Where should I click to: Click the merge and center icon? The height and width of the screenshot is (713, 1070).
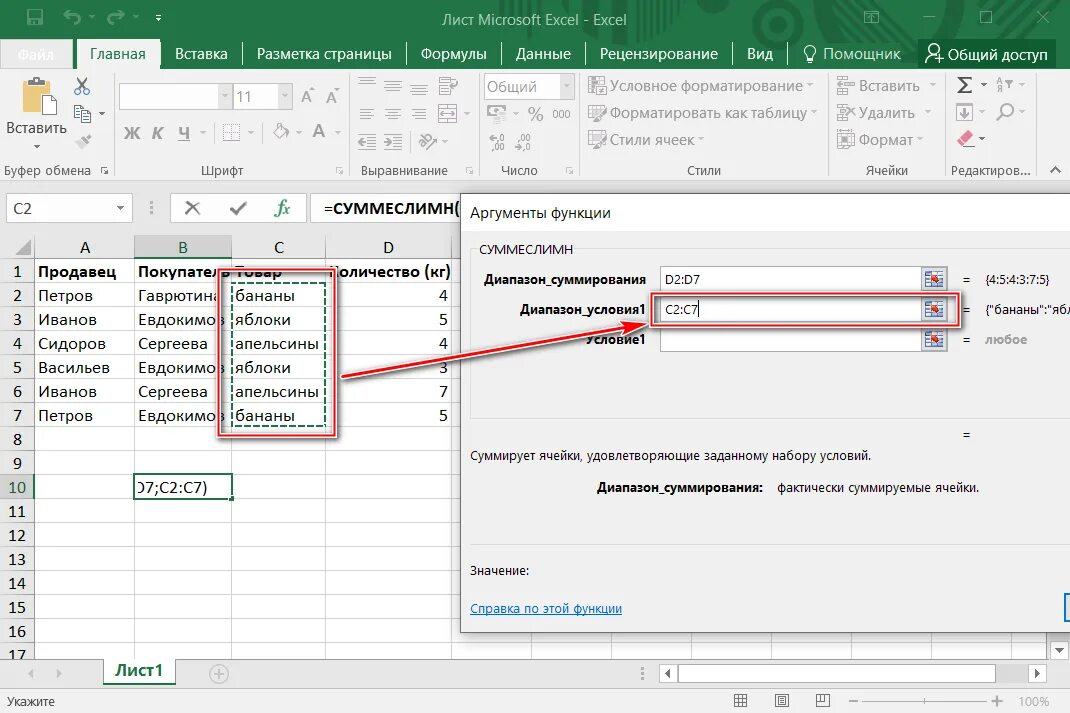click(x=448, y=113)
